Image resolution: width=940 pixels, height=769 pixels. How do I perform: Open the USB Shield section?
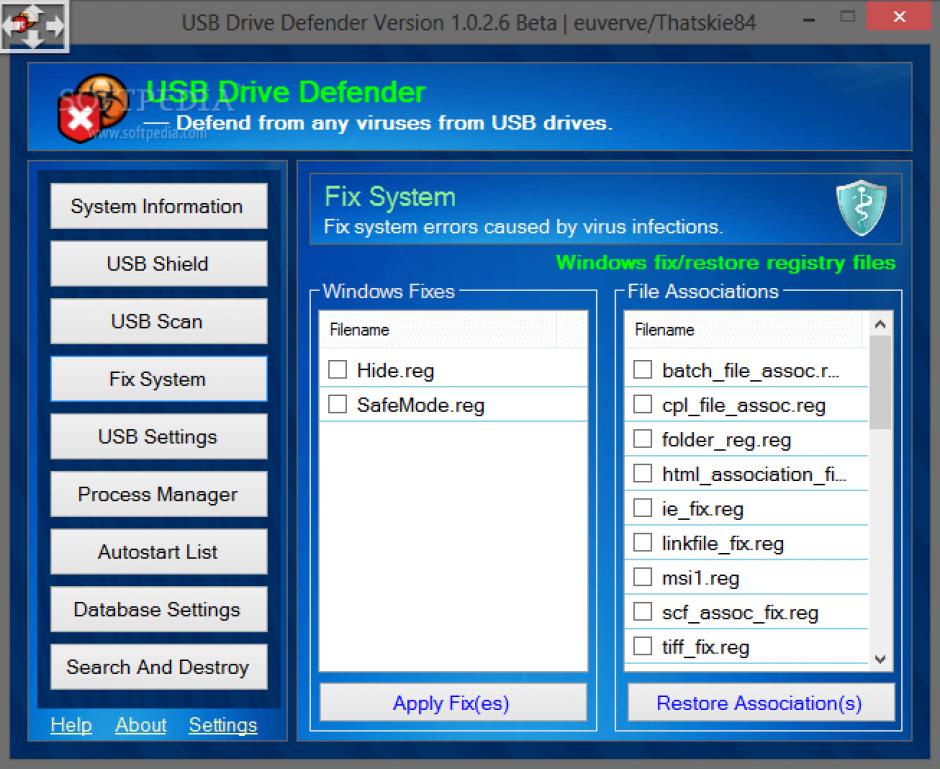pos(159,264)
